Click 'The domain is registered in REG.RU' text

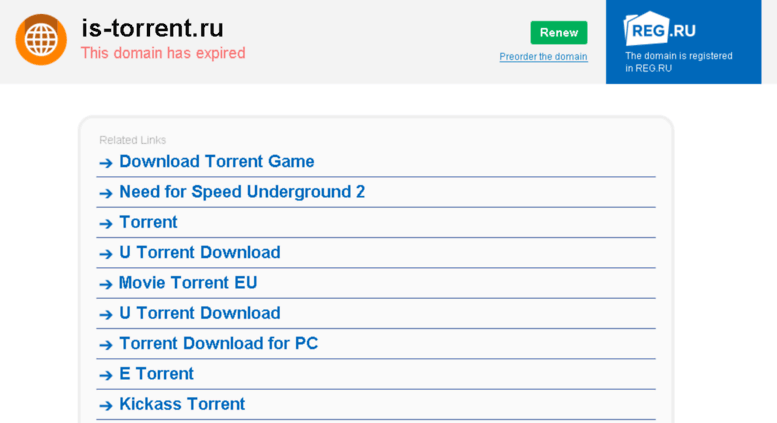pos(678,62)
